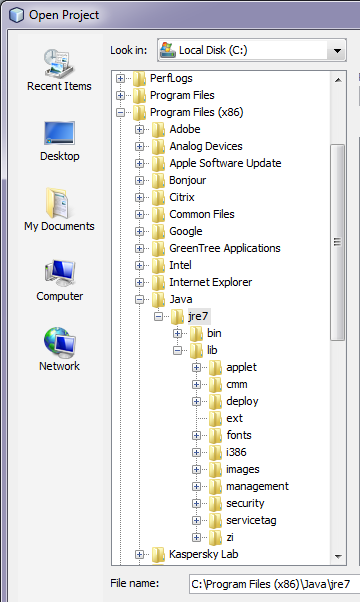
Task: Expand the Internet Explorer node
Action: (x=139, y=283)
